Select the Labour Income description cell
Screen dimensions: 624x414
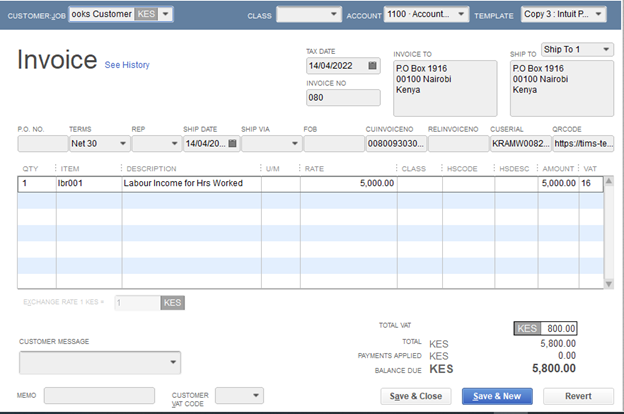[189, 184]
